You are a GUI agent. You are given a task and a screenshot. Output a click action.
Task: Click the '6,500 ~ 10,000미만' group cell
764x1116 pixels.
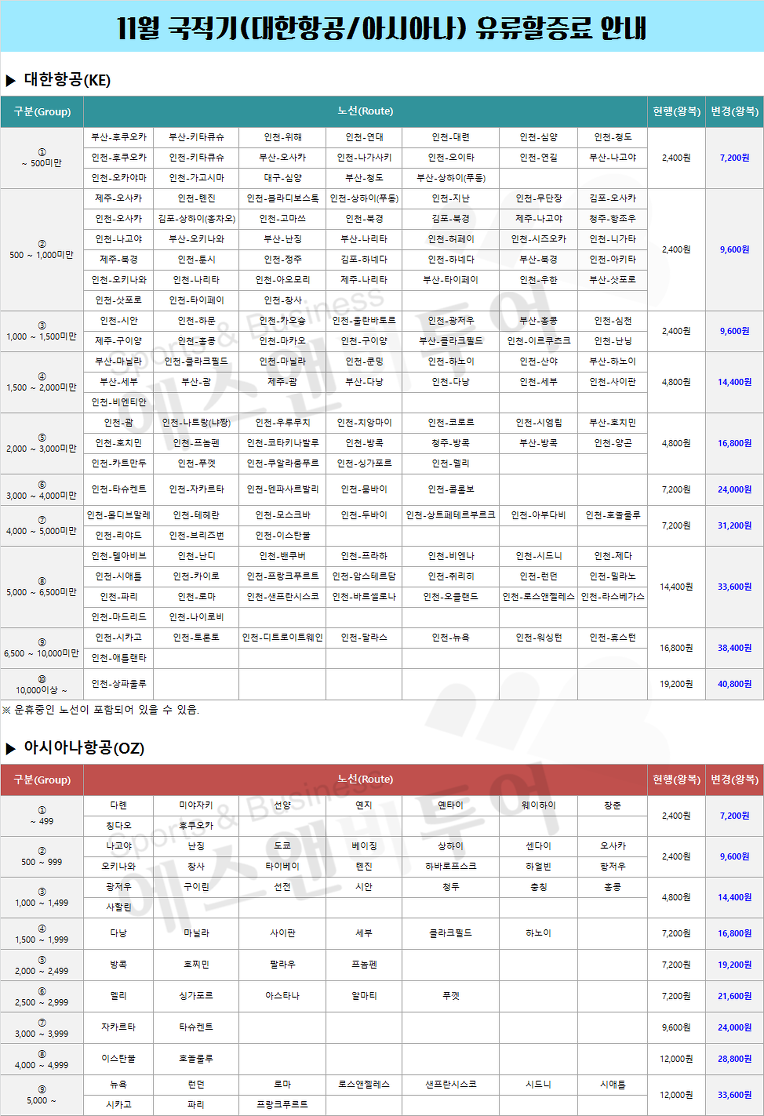click(41, 648)
